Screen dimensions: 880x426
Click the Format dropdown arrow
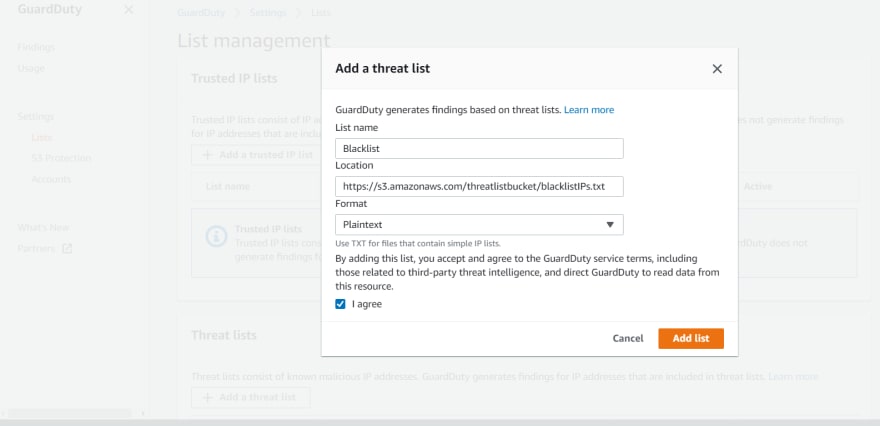click(x=610, y=225)
